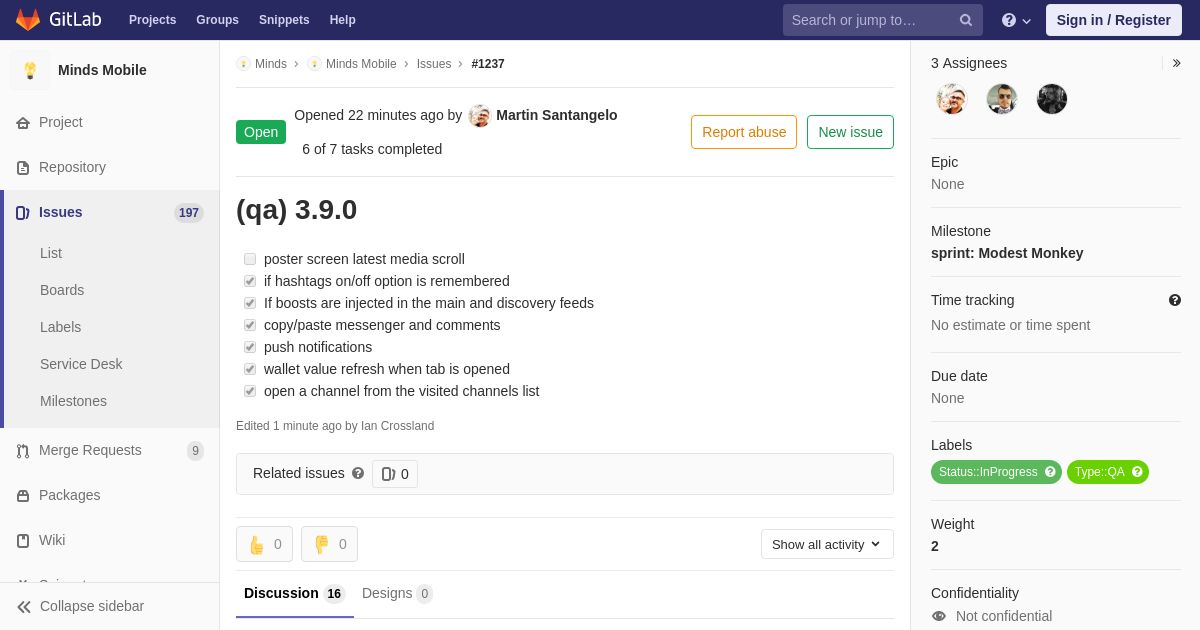Viewport: 1200px width, 630px height.
Task: Click the search magnifier icon
Action: point(965,20)
